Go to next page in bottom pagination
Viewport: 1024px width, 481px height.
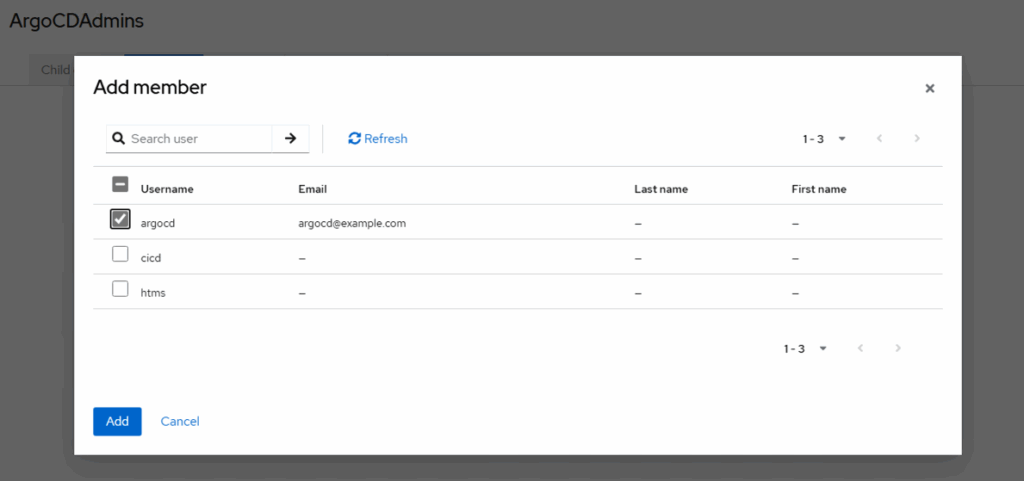click(x=898, y=349)
